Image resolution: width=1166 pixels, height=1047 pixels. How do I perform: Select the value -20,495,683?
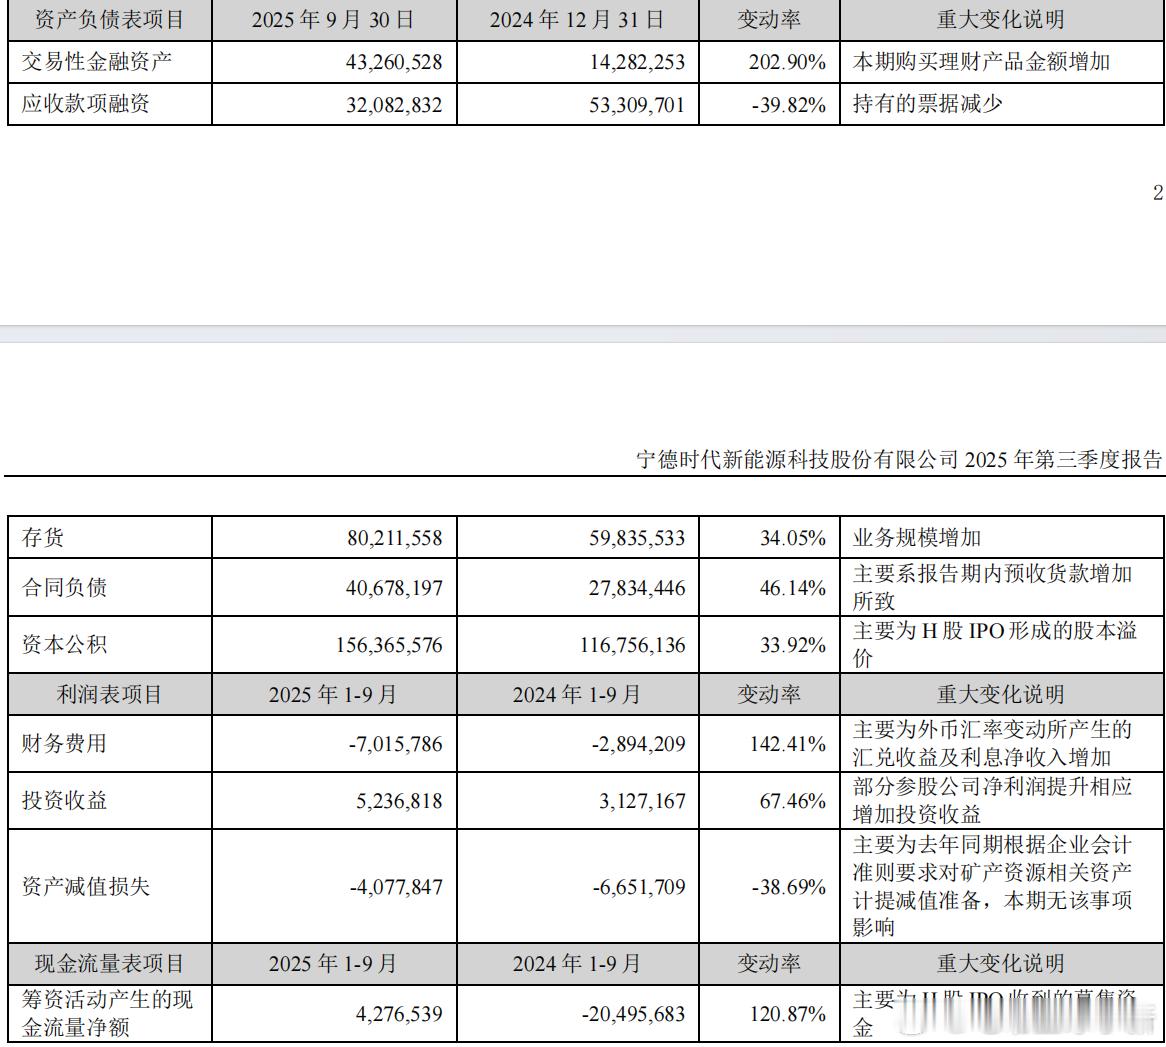(634, 1014)
